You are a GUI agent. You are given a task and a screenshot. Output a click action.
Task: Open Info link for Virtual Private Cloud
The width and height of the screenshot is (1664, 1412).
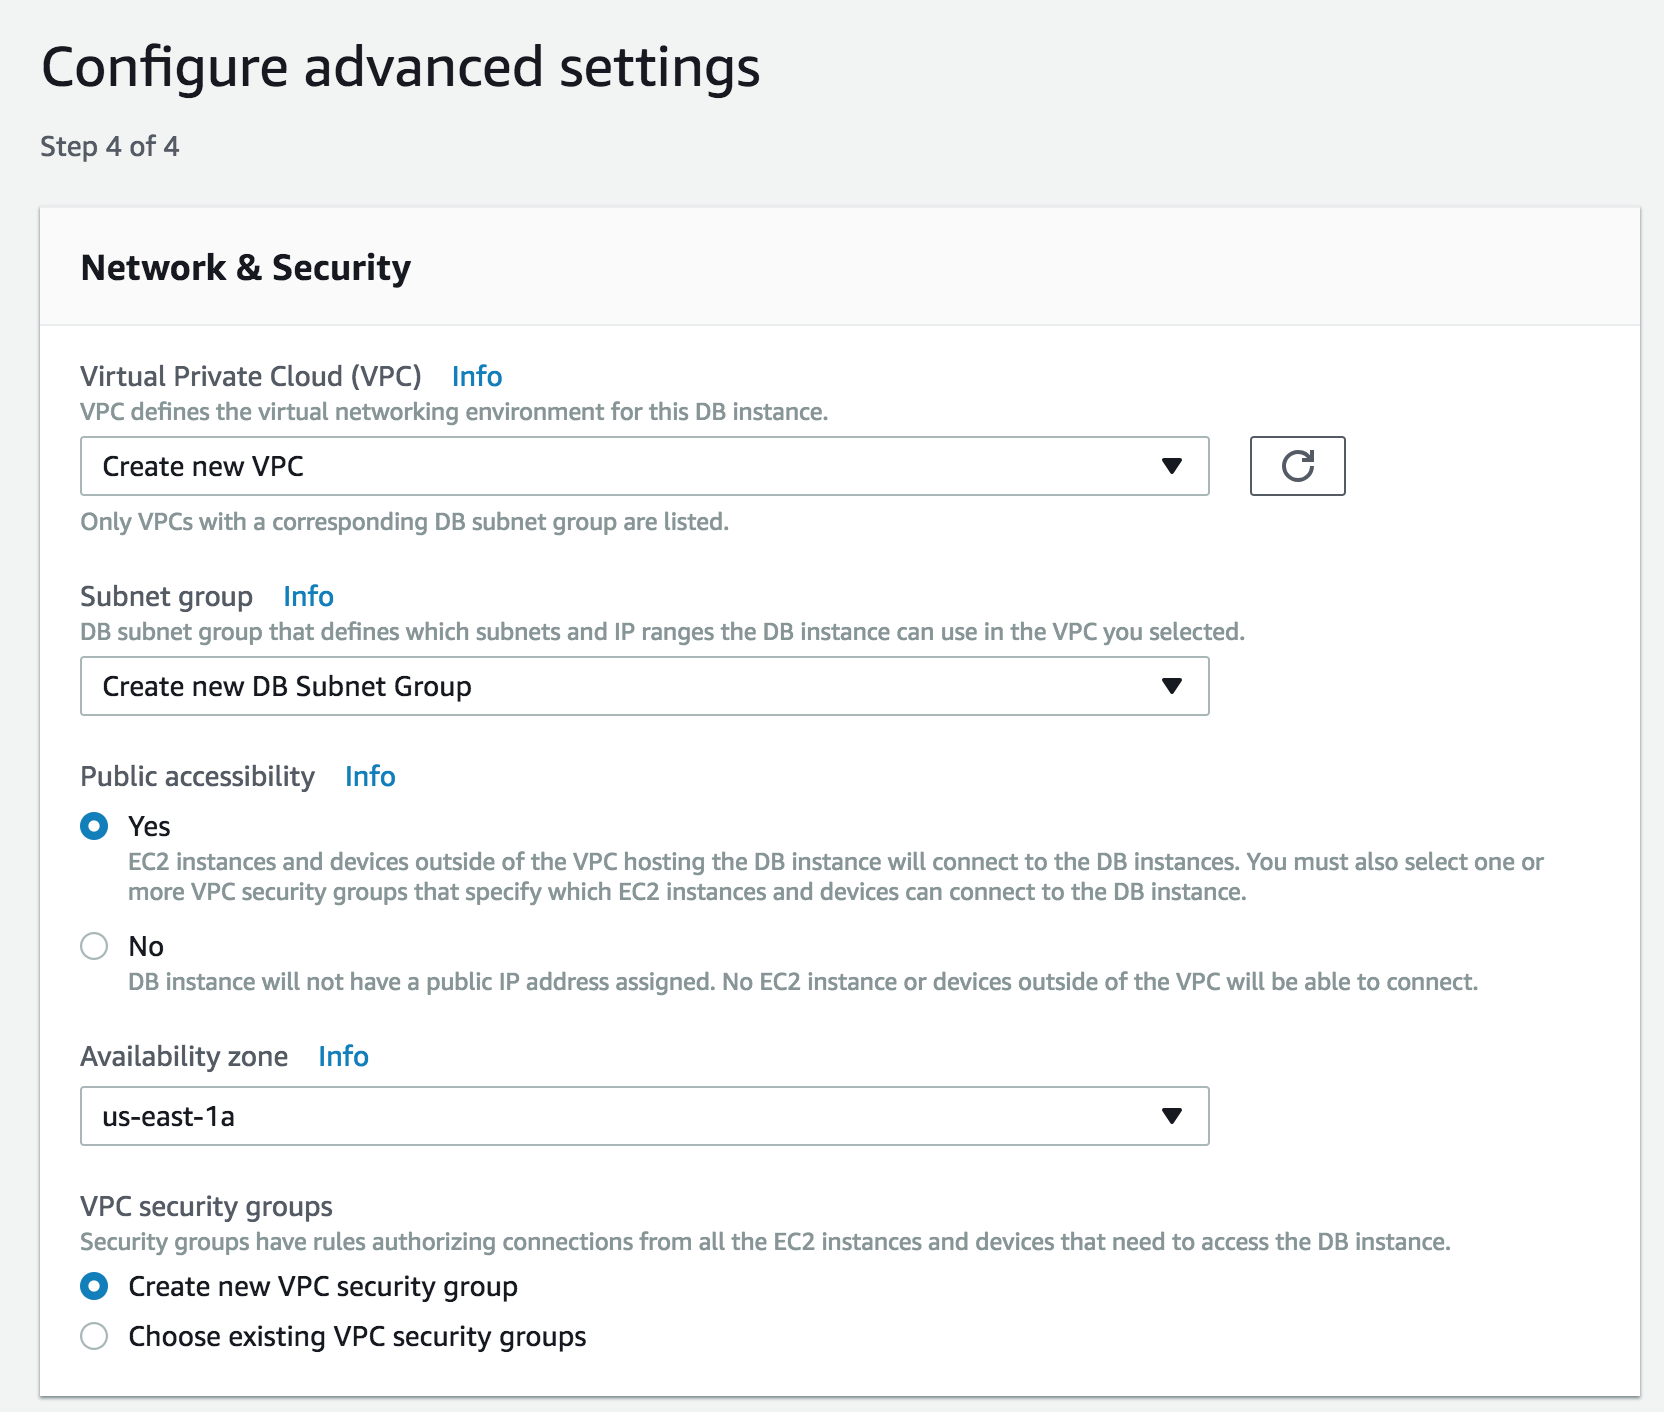(477, 376)
